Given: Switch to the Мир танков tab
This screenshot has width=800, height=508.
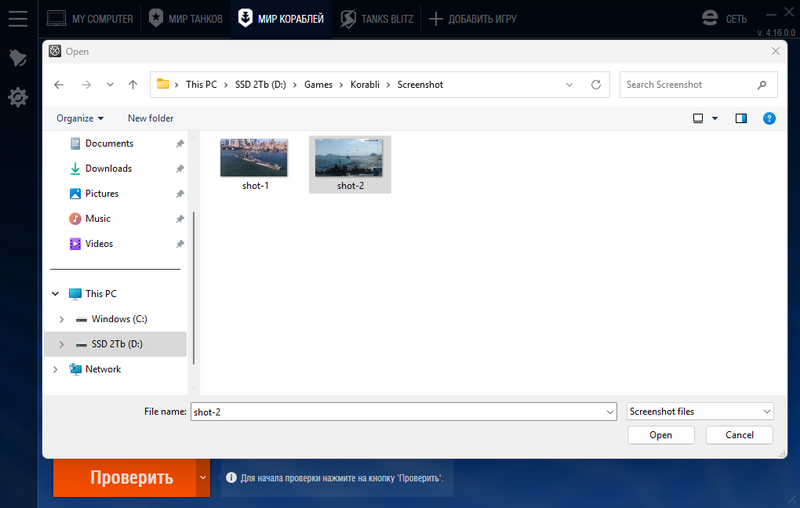Looking at the screenshot, I should (x=186, y=19).
